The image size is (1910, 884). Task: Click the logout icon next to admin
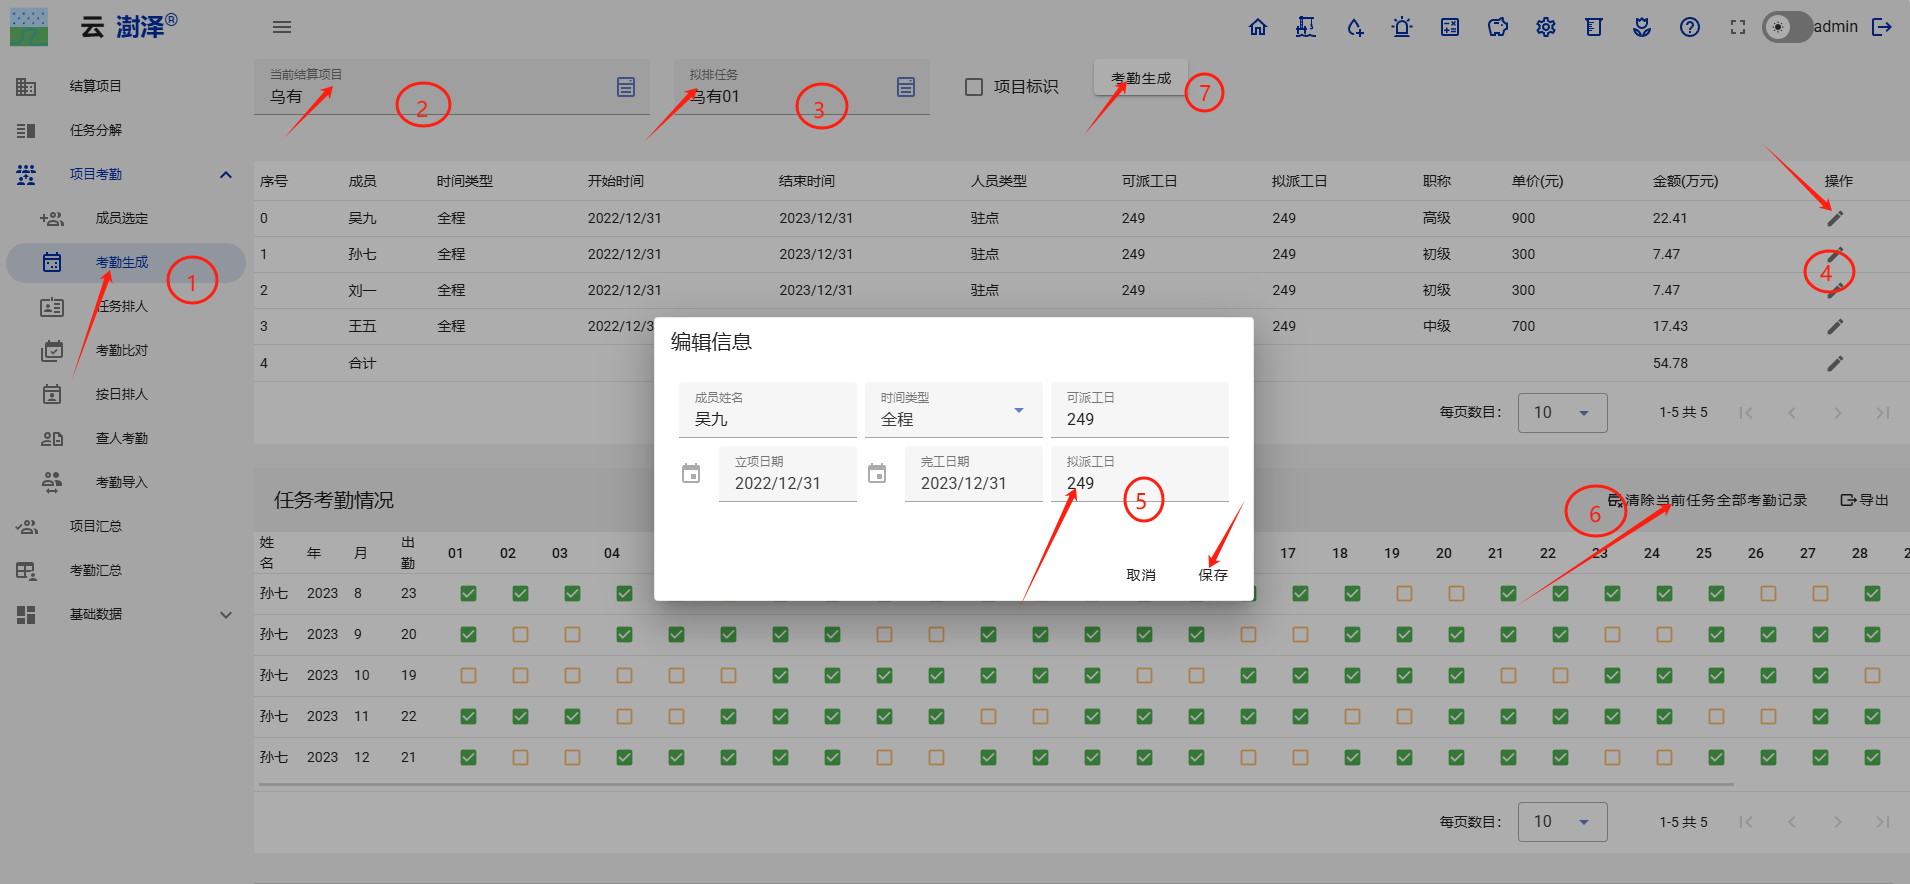coord(1882,27)
